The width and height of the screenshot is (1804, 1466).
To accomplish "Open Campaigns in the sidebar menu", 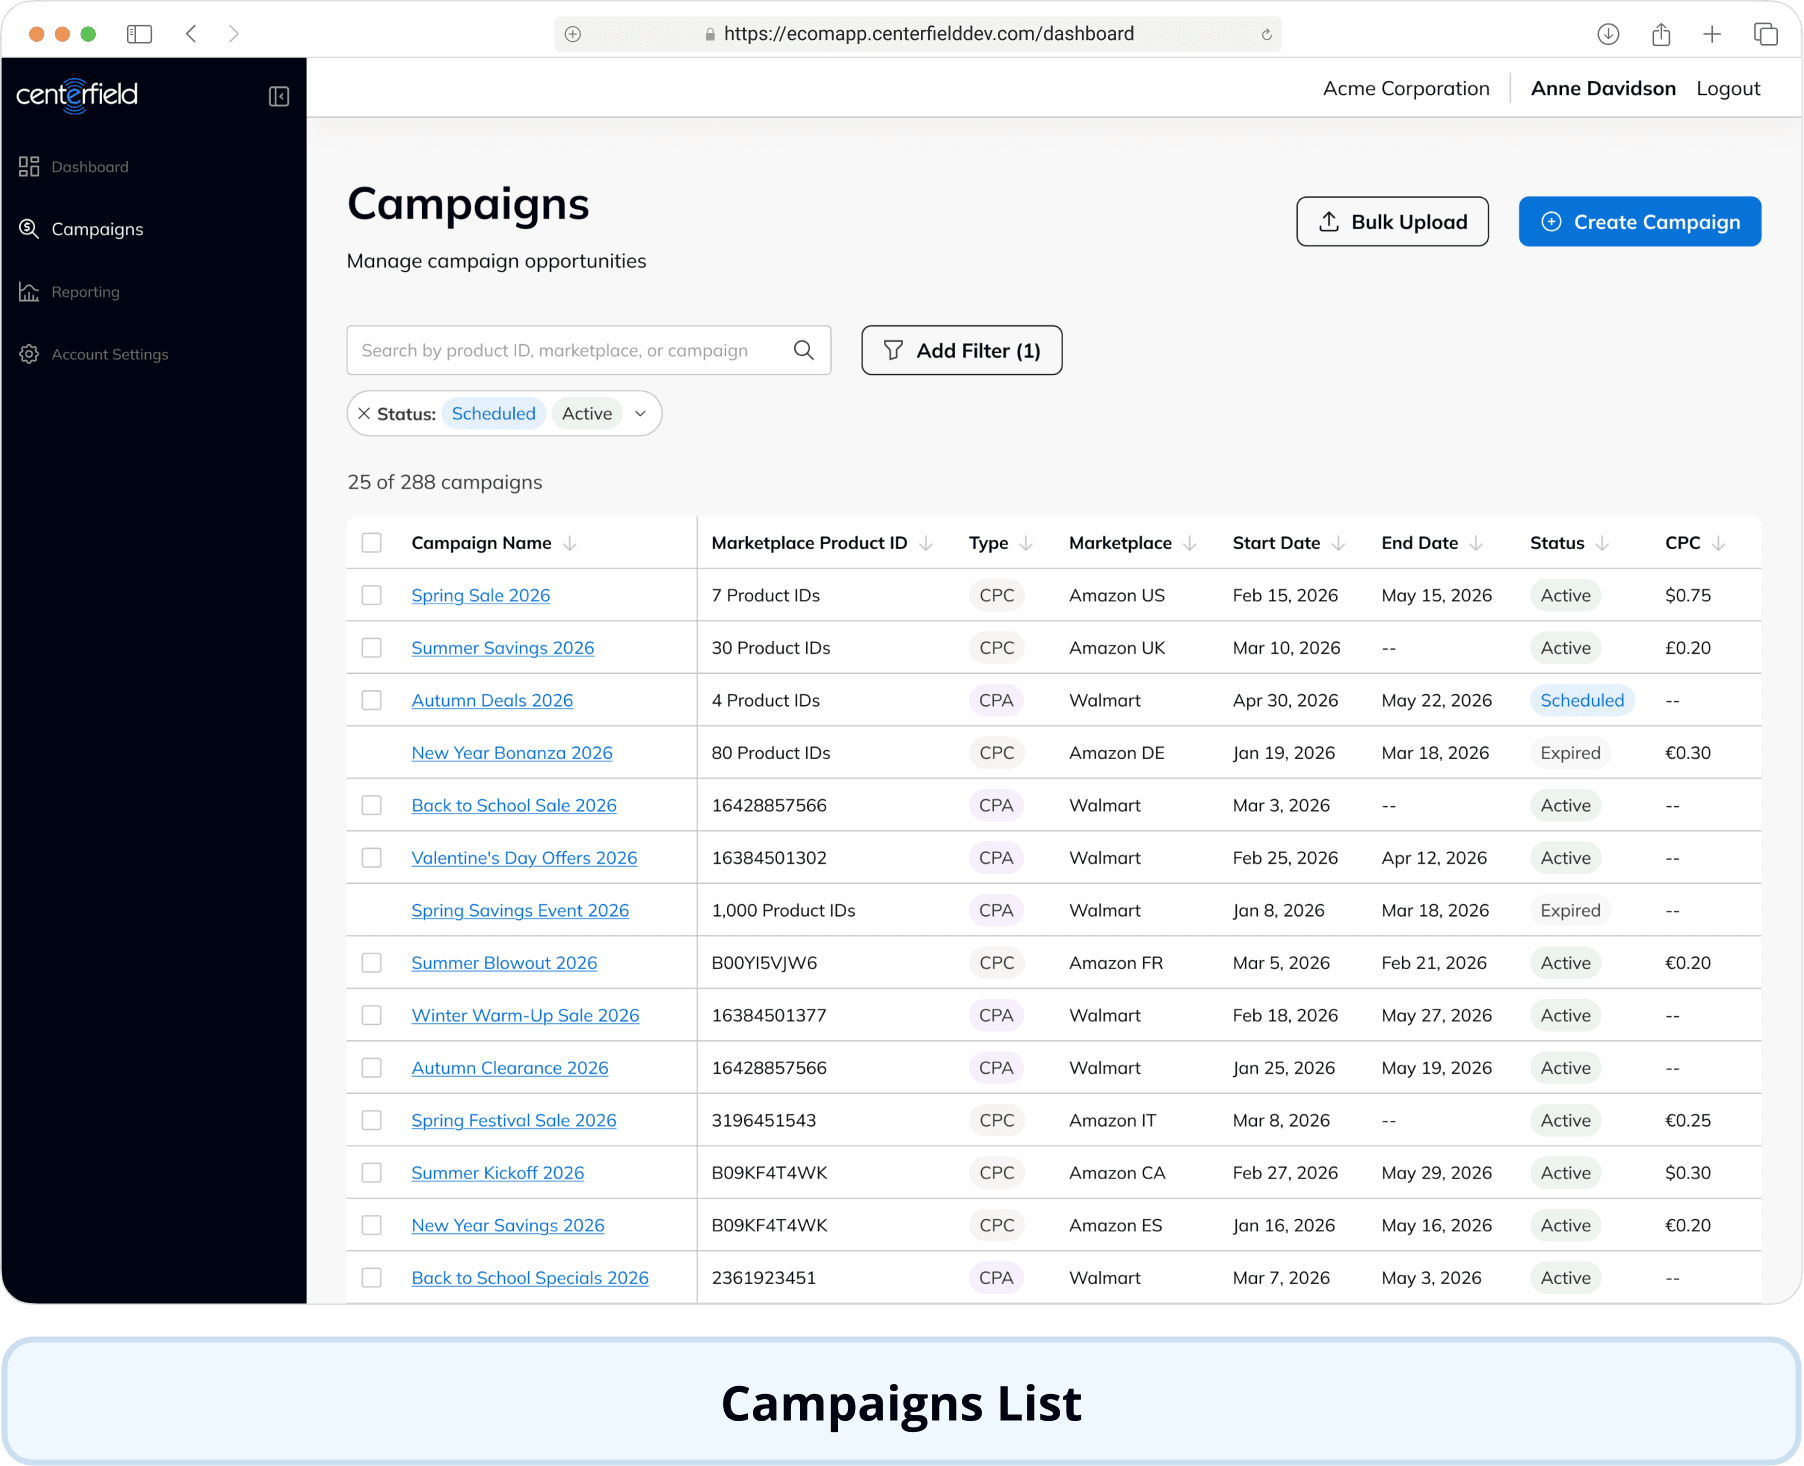I will point(97,229).
